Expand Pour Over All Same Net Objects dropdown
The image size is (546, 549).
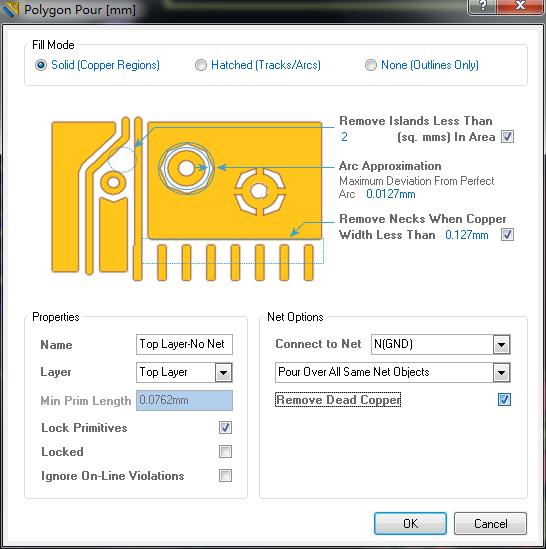(501, 373)
